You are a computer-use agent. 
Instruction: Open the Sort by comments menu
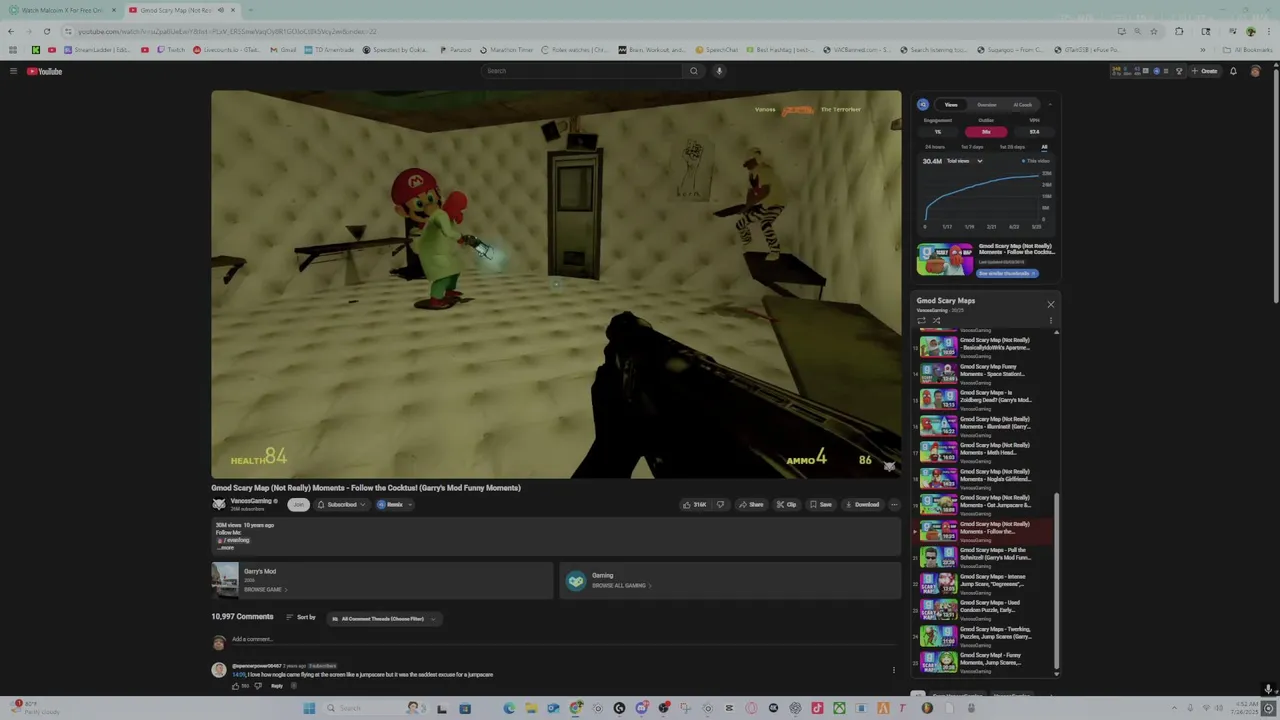pos(300,617)
